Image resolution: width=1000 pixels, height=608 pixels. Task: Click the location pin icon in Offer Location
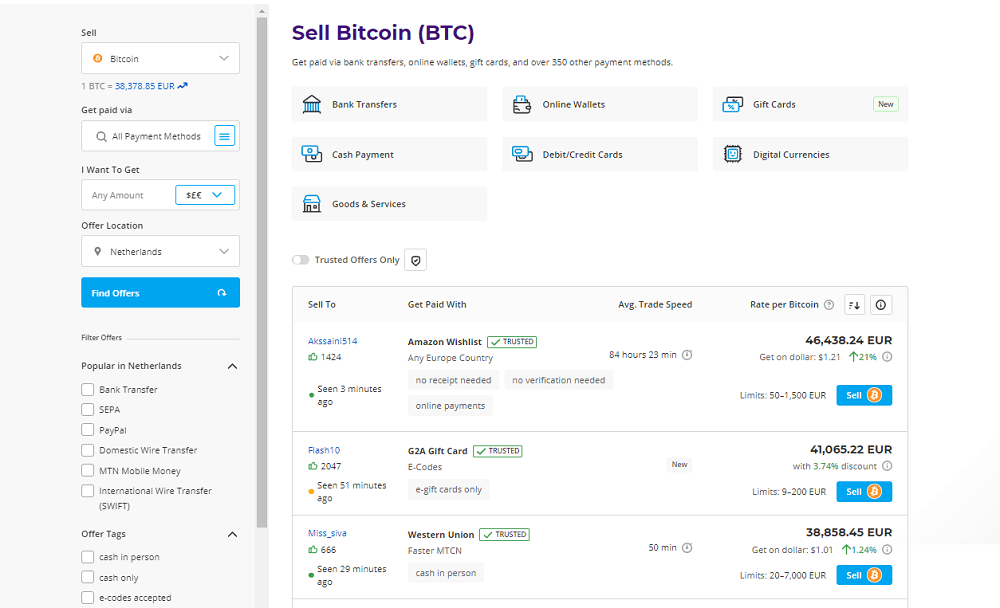(98, 251)
